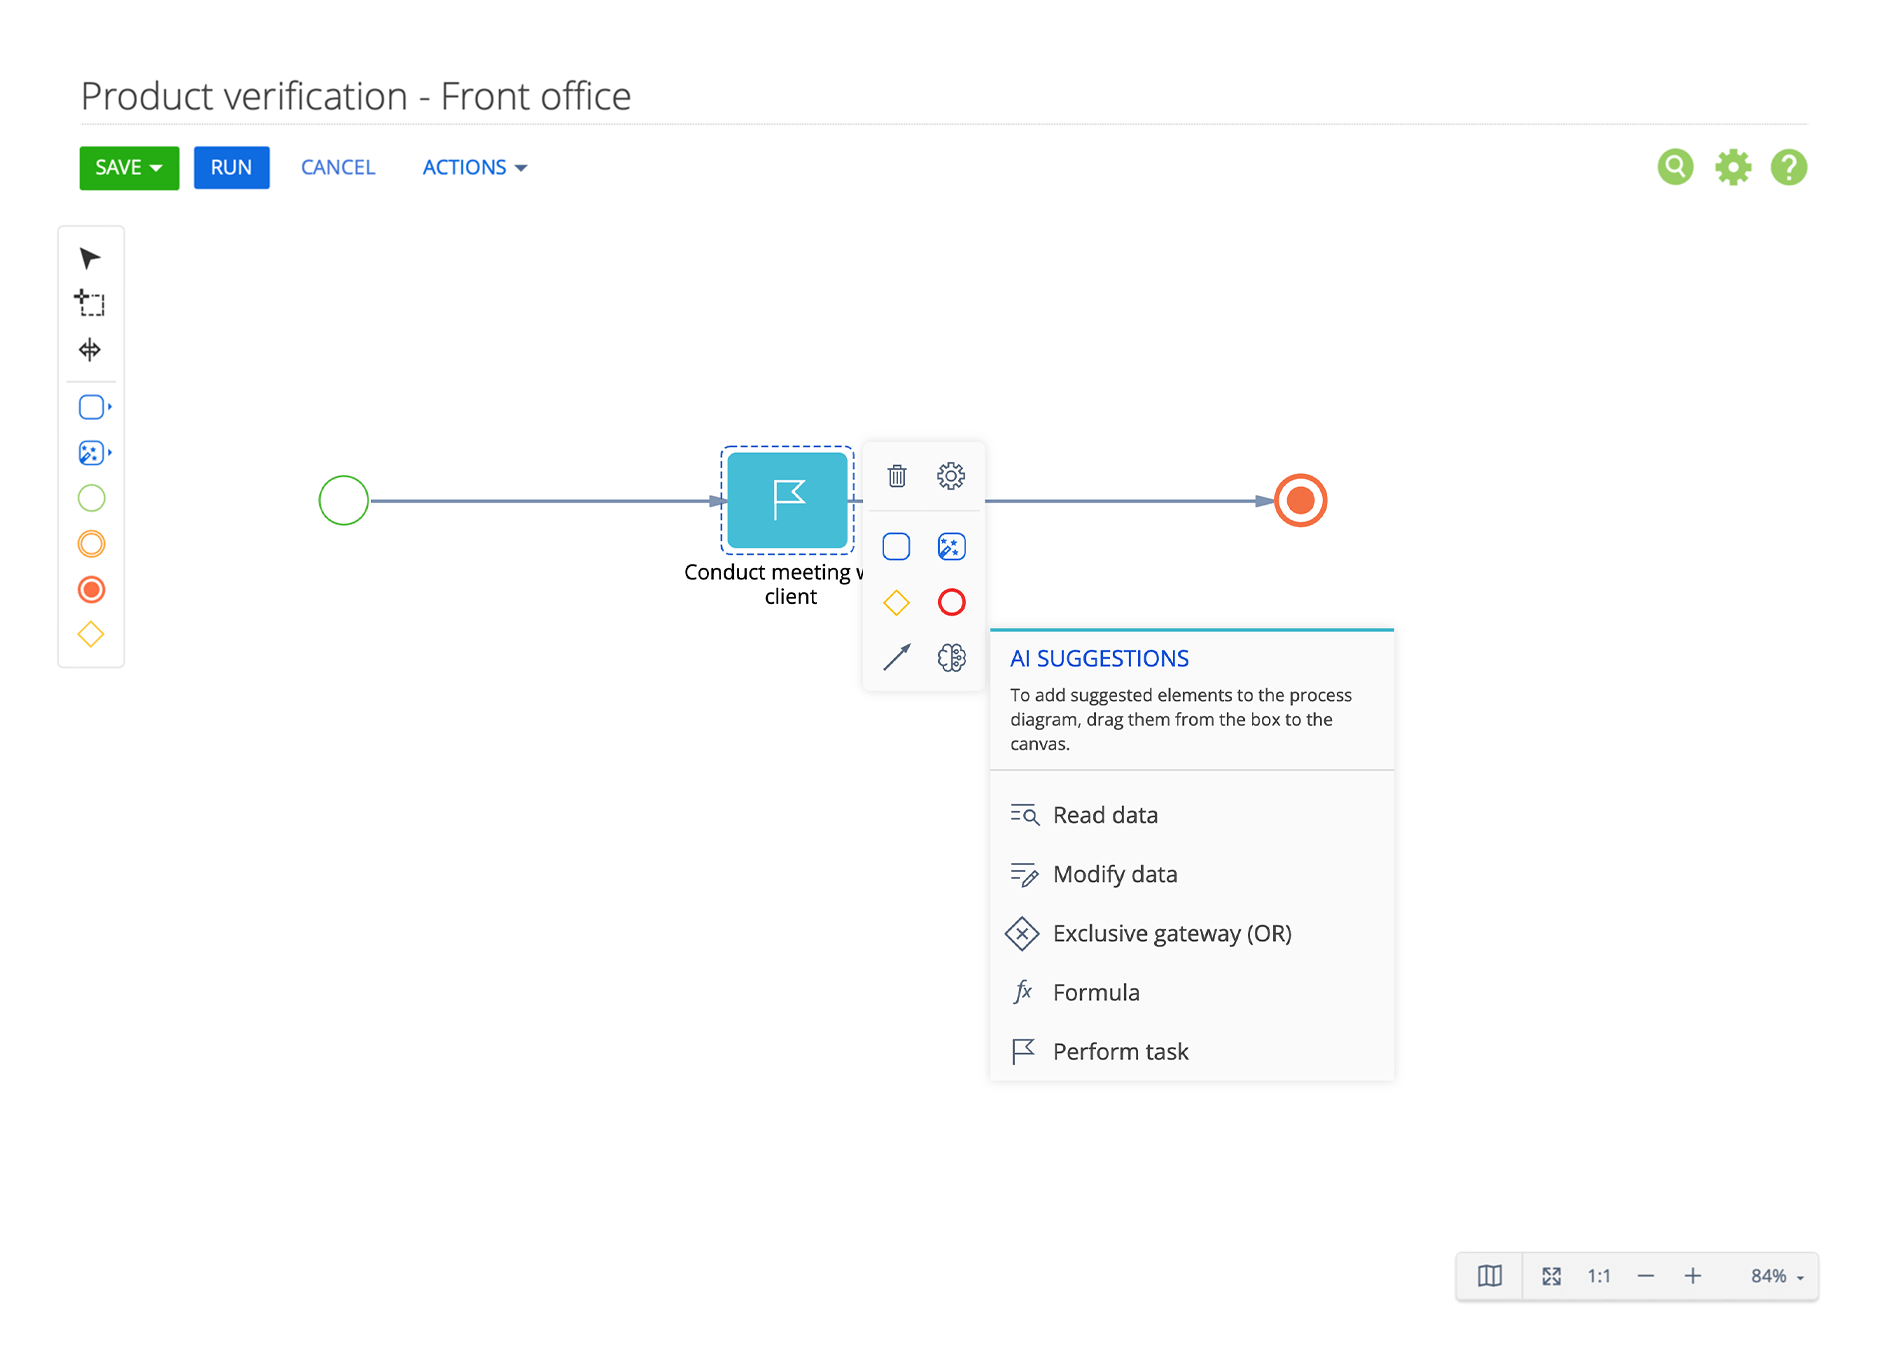Delete the selected task using the trash icon
This screenshot has height=1368, width=1888.
[x=896, y=477]
